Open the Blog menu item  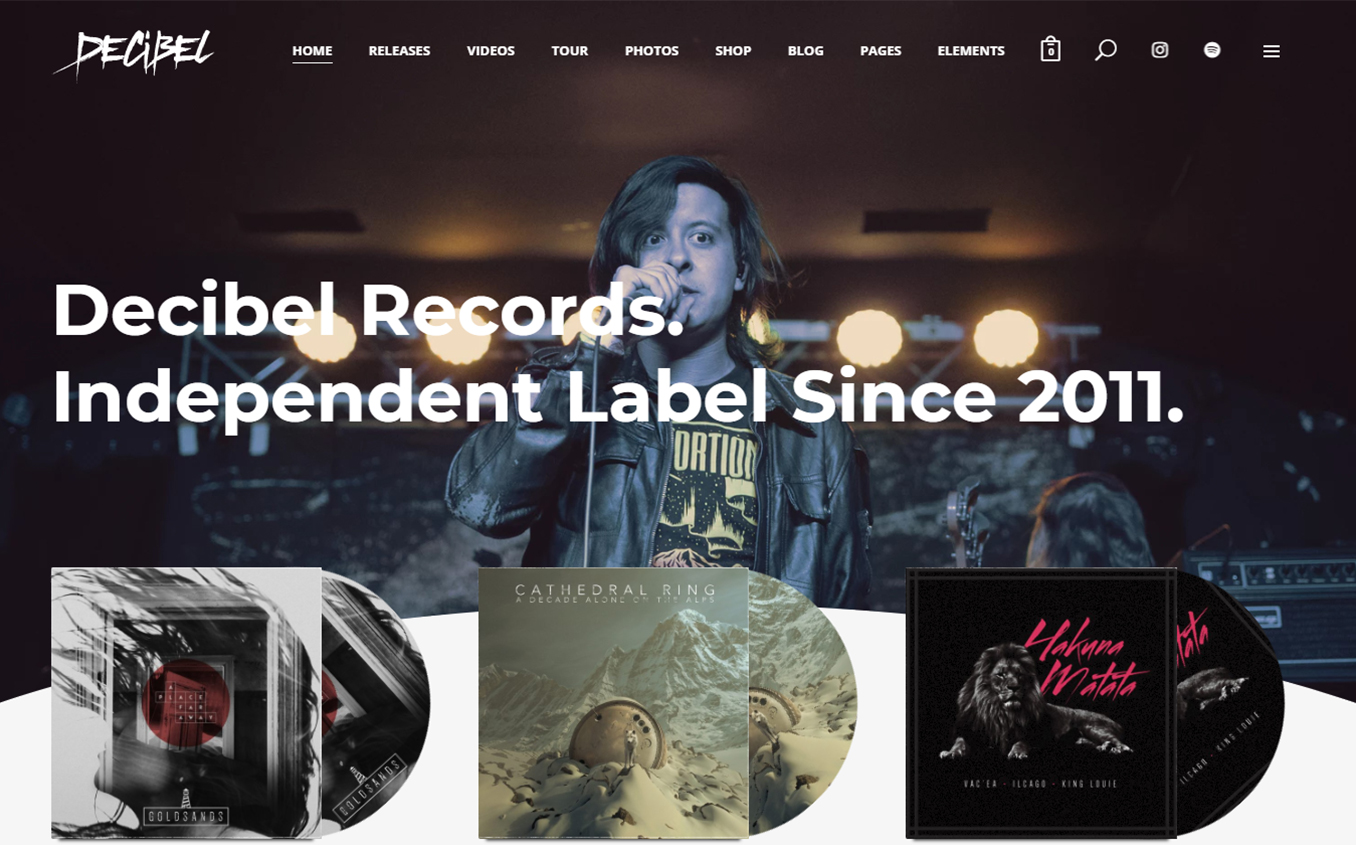click(x=806, y=51)
